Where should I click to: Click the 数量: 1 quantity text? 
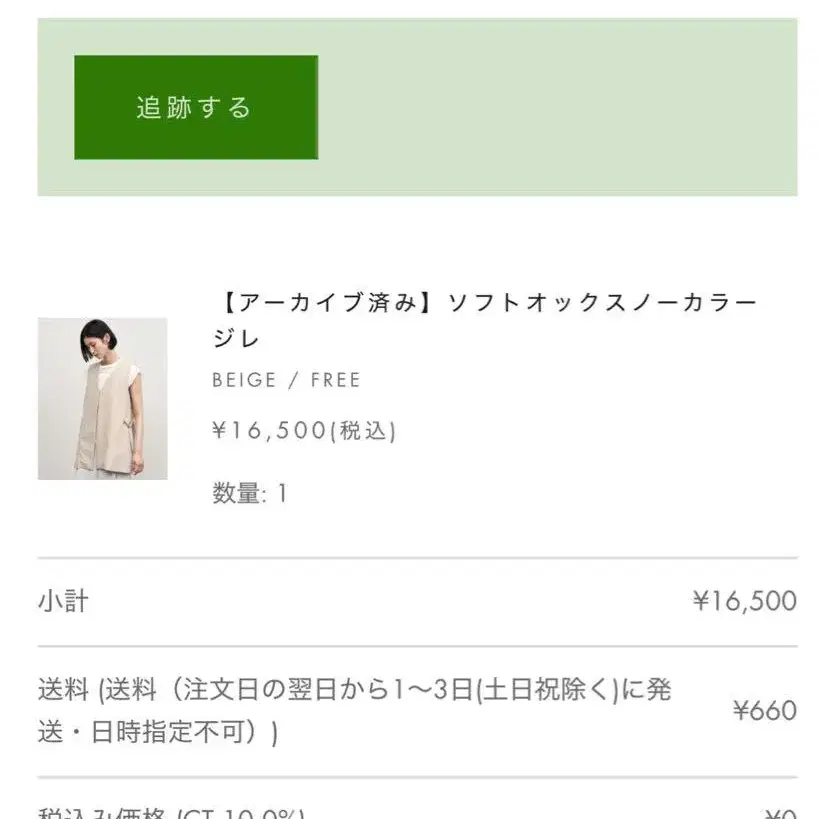[250, 493]
